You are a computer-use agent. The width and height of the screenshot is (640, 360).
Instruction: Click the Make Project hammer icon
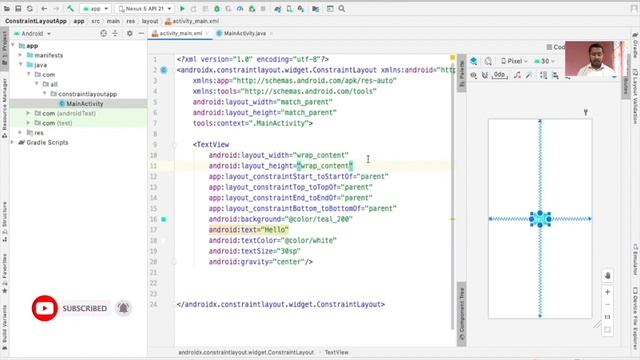click(70, 9)
